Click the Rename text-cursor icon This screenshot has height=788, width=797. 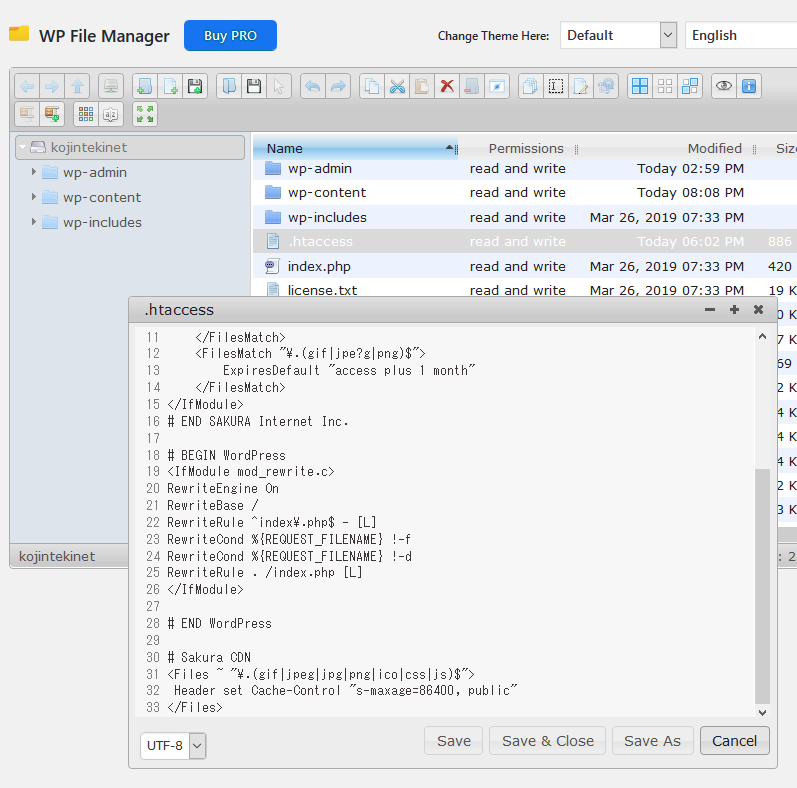(x=556, y=86)
